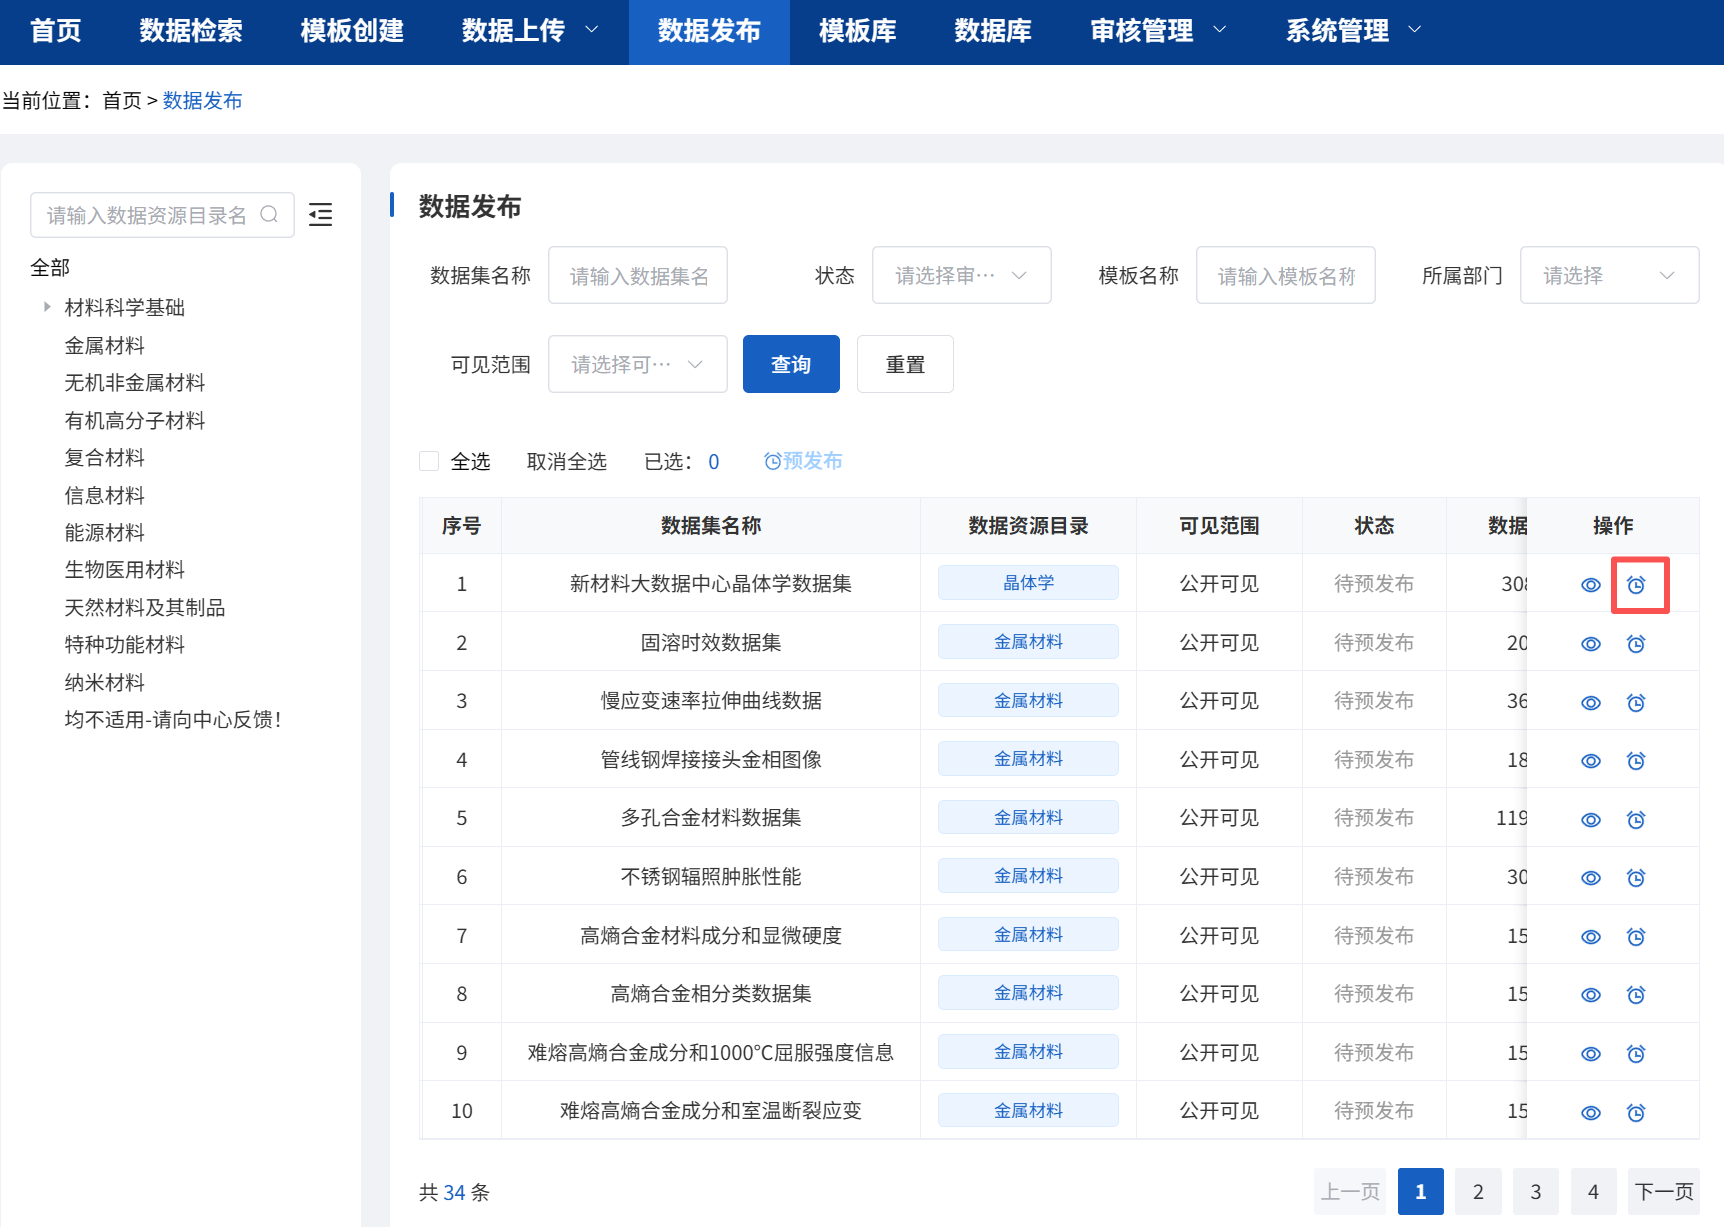
Task: Open the 模板库 navigation tab
Action: click(856, 31)
